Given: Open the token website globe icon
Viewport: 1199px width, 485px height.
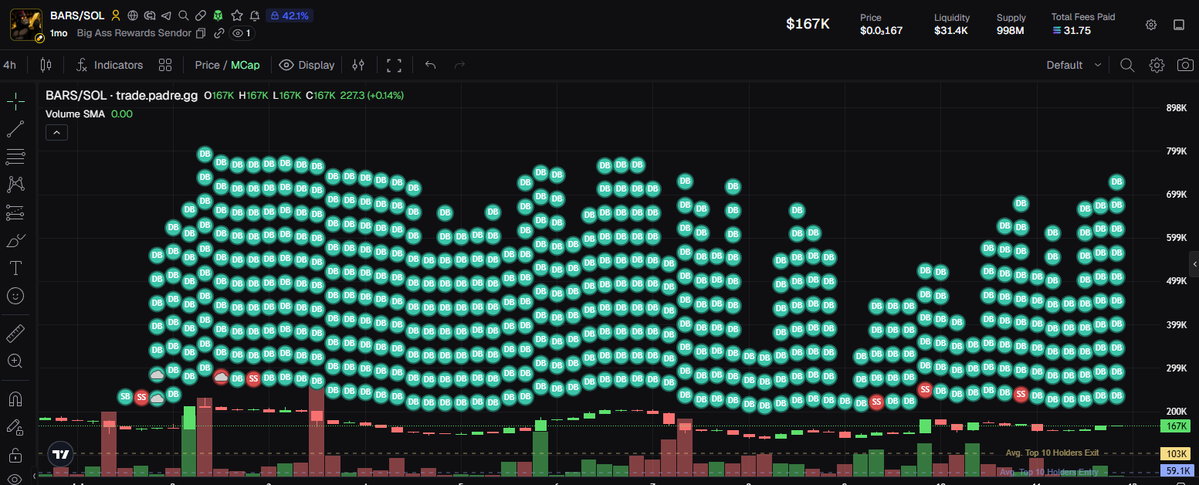Looking at the screenshot, I should pyautogui.click(x=133, y=15).
